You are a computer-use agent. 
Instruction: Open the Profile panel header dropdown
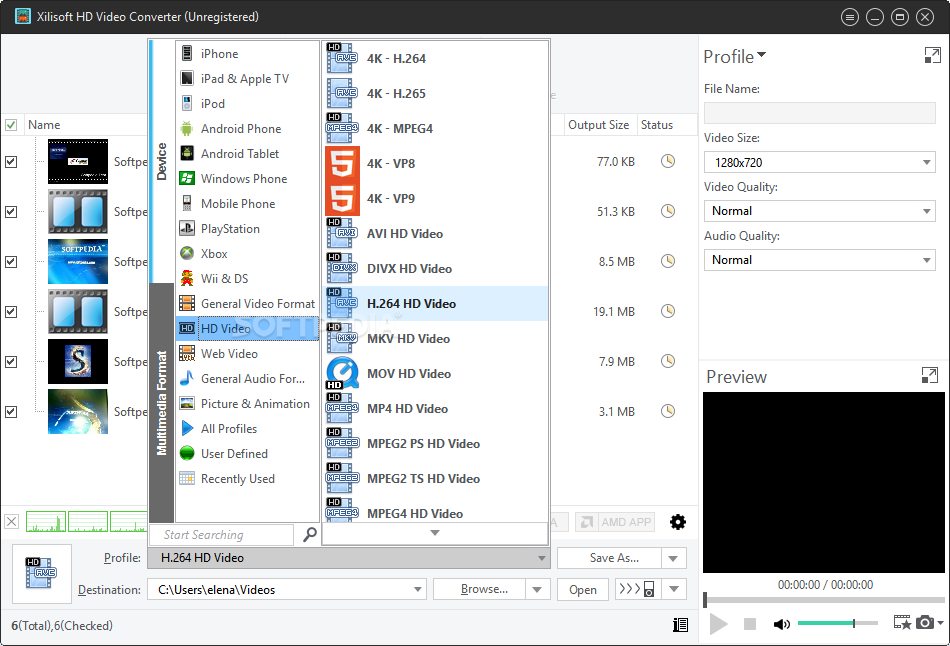click(x=762, y=55)
